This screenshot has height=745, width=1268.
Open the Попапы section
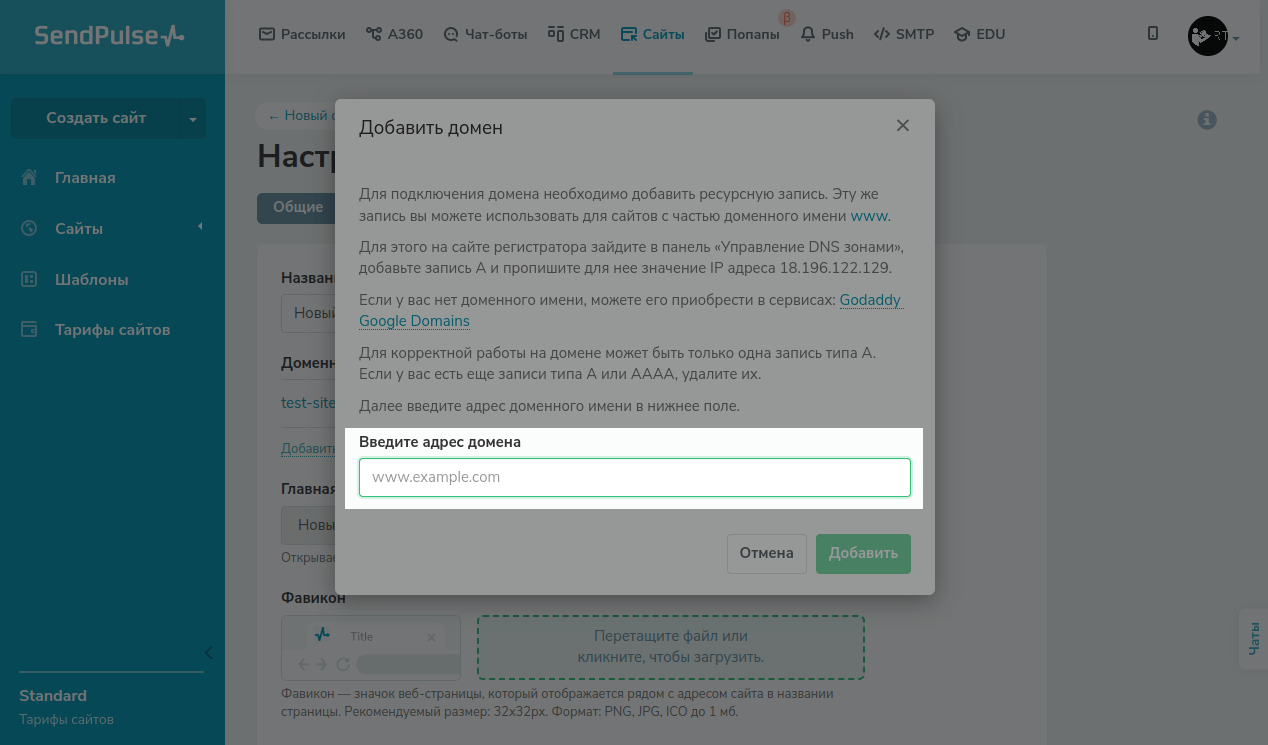742,34
